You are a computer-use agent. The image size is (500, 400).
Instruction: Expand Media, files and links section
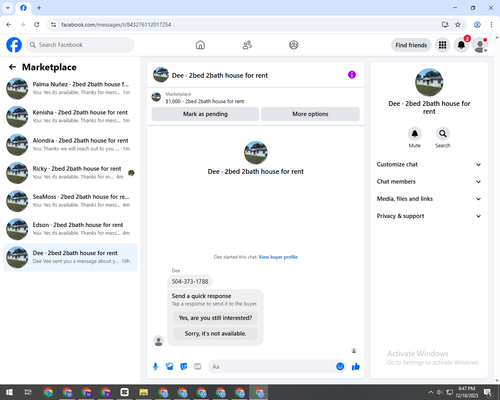pyautogui.click(x=429, y=199)
